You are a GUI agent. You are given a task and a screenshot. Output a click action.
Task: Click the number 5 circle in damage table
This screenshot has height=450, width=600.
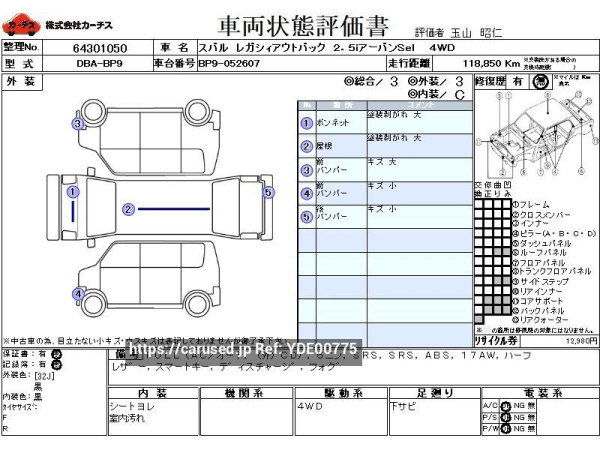306,216
